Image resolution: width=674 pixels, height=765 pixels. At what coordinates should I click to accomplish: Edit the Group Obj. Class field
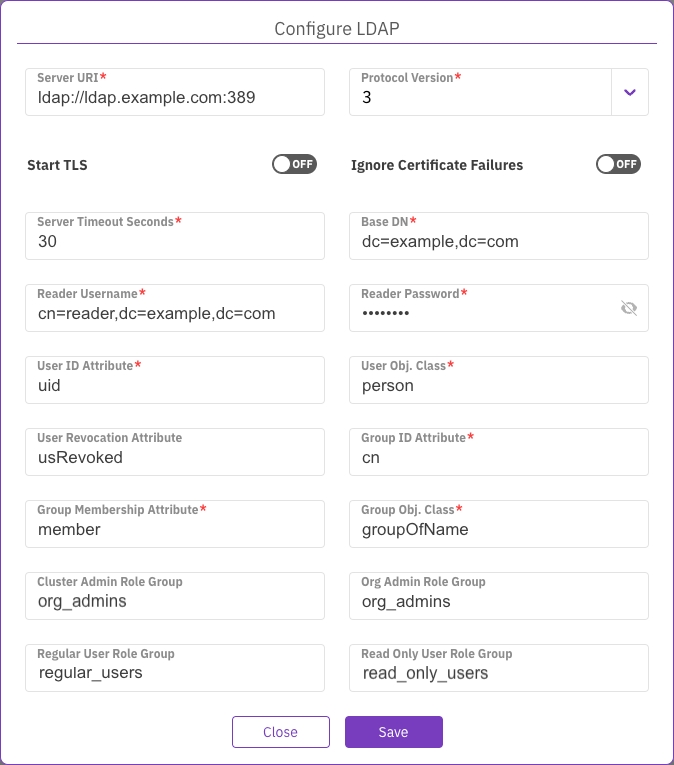tap(498, 530)
